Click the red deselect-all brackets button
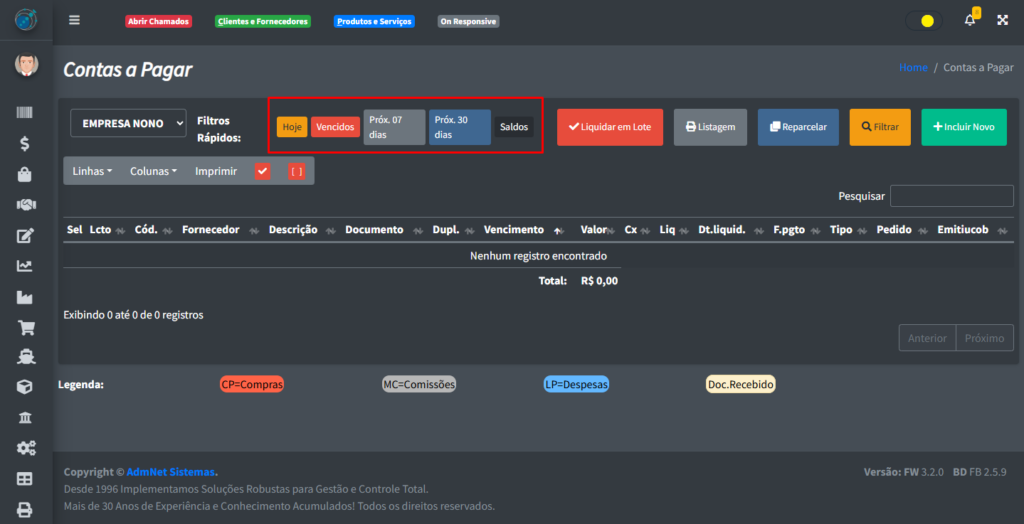1024x524 pixels. tap(296, 171)
